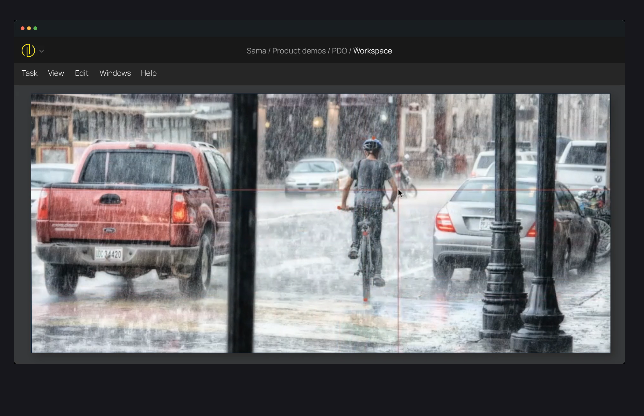Click the pickup truck's license plate
This screenshot has width=644, height=416.
(108, 254)
